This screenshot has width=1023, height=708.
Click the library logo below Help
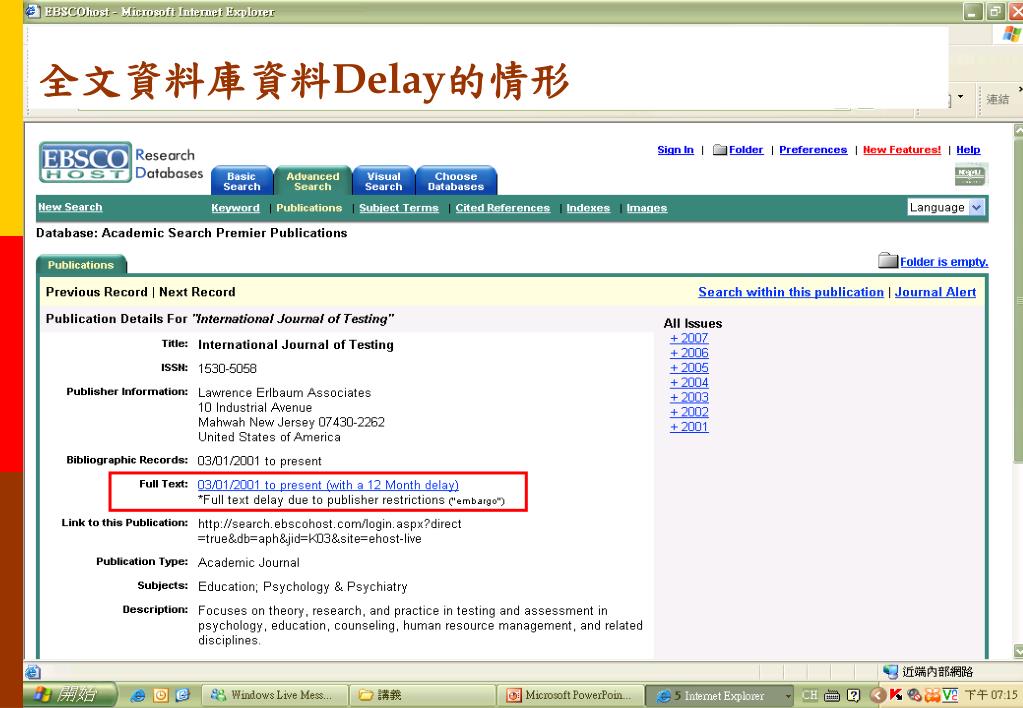pyautogui.click(x=971, y=175)
